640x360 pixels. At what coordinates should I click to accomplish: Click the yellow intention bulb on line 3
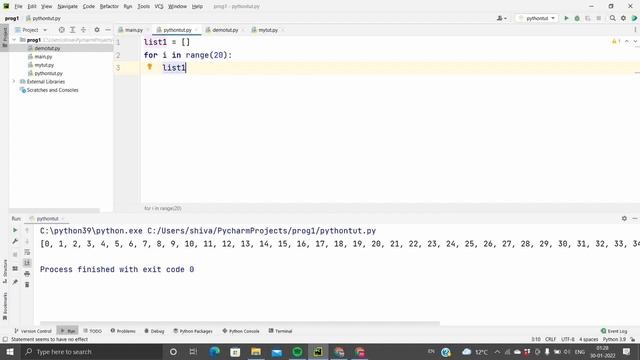pyautogui.click(x=150, y=67)
